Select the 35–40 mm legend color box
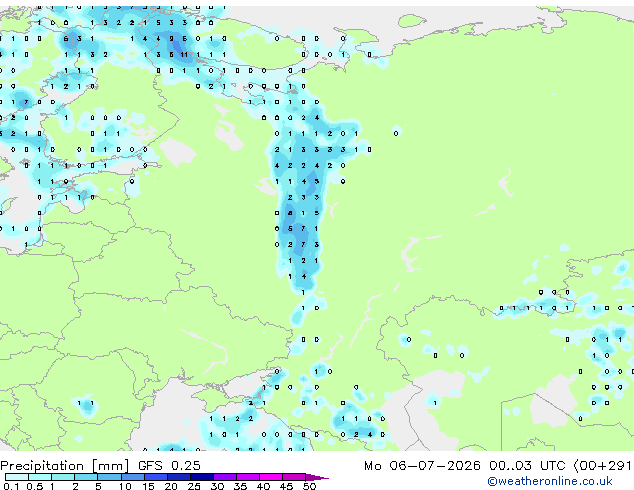634x490 pixels. tap(247, 477)
